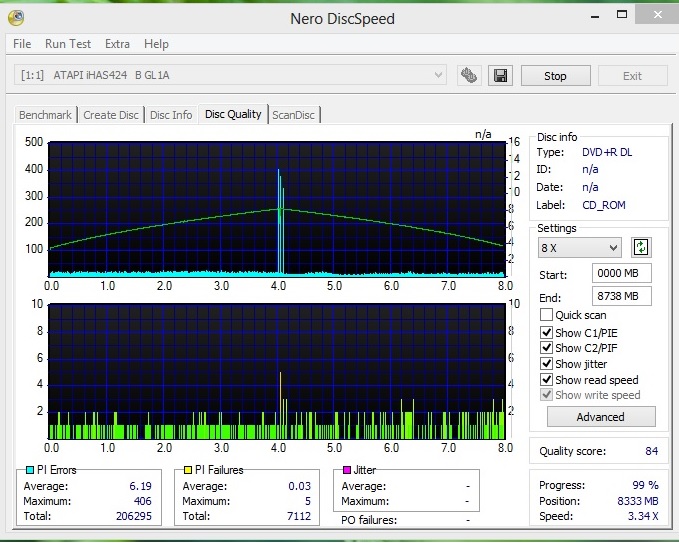Viewport: 679px width, 543px height.
Task: Enable the Quick scan checkbox
Action: (x=547, y=315)
